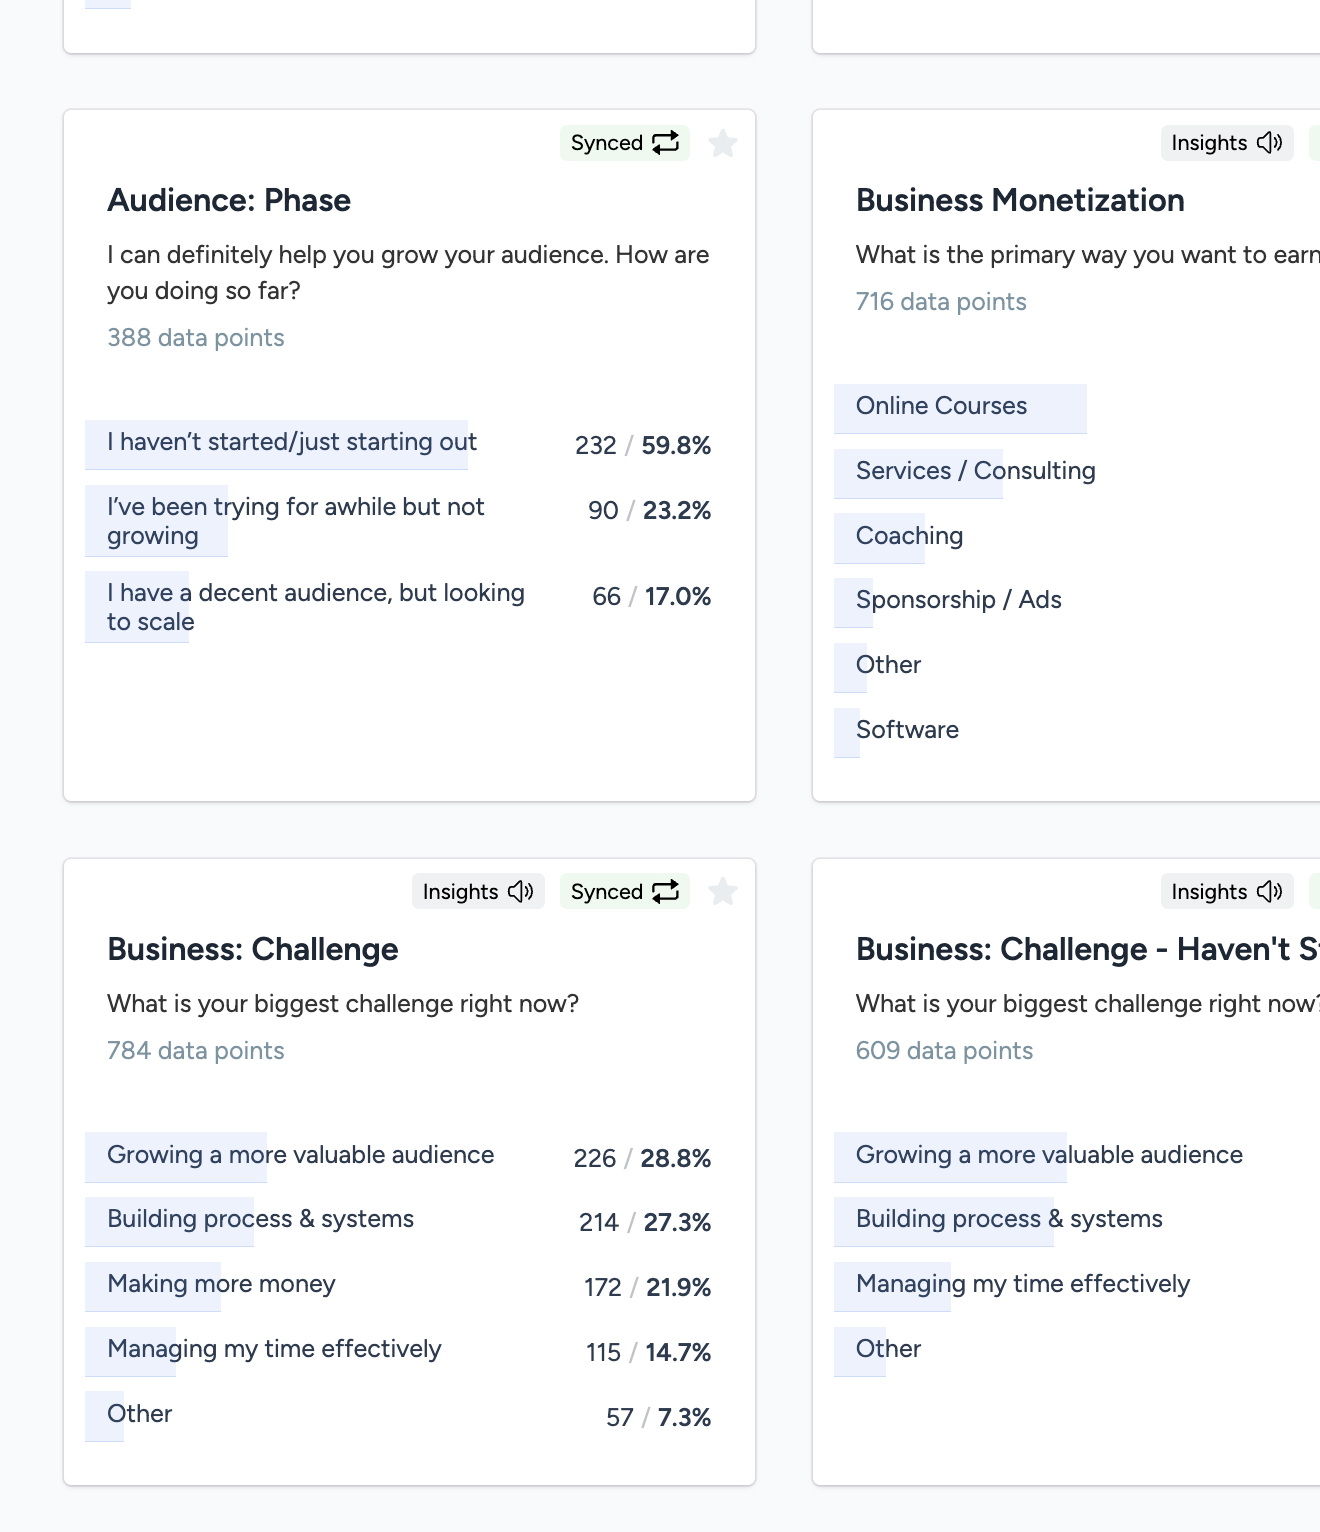
Task: Open the Business Monetization card title
Action: [x=1020, y=200]
